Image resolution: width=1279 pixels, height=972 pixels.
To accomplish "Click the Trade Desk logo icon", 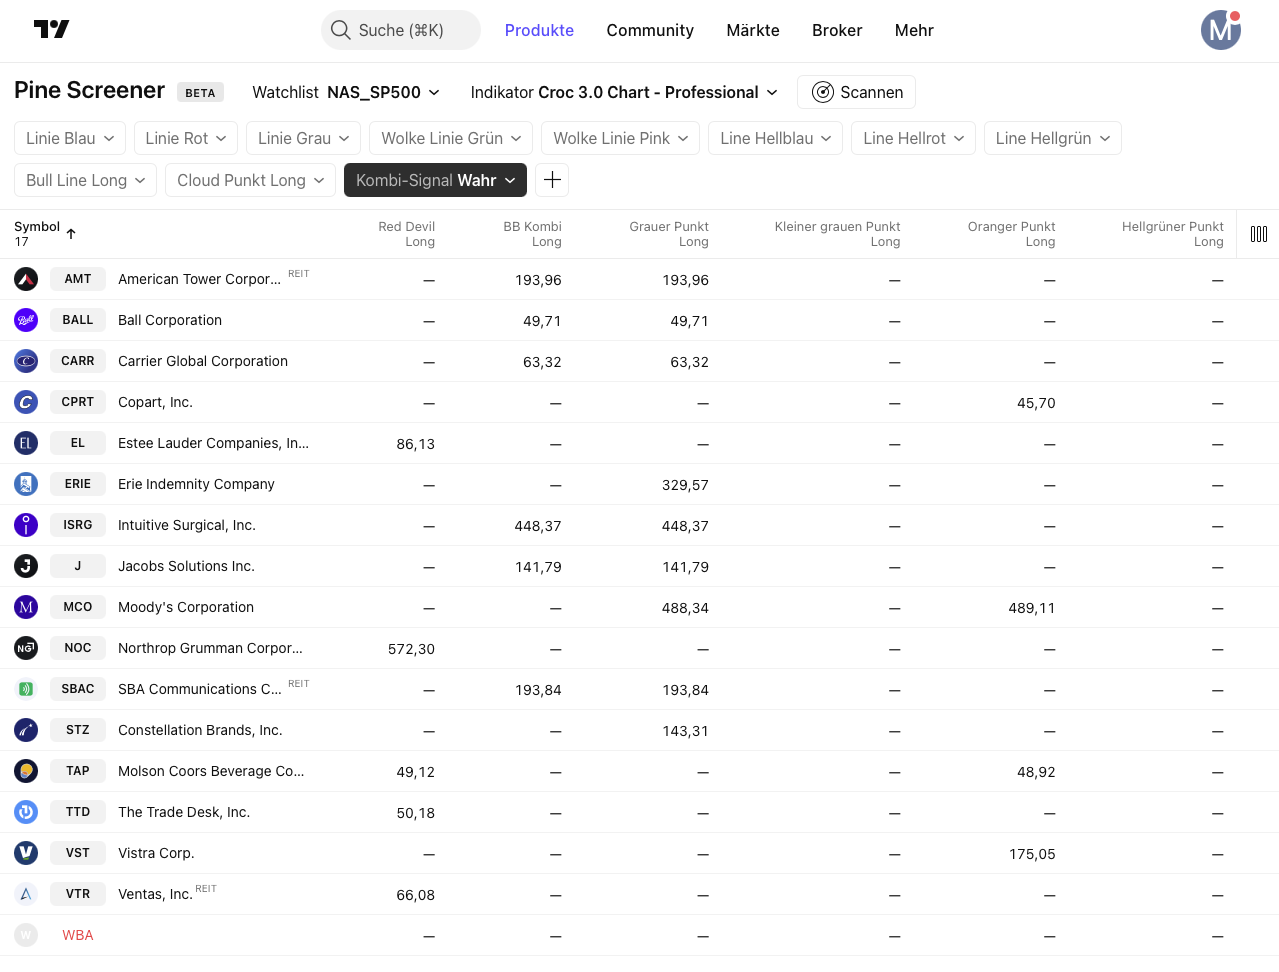I will coord(26,812).
